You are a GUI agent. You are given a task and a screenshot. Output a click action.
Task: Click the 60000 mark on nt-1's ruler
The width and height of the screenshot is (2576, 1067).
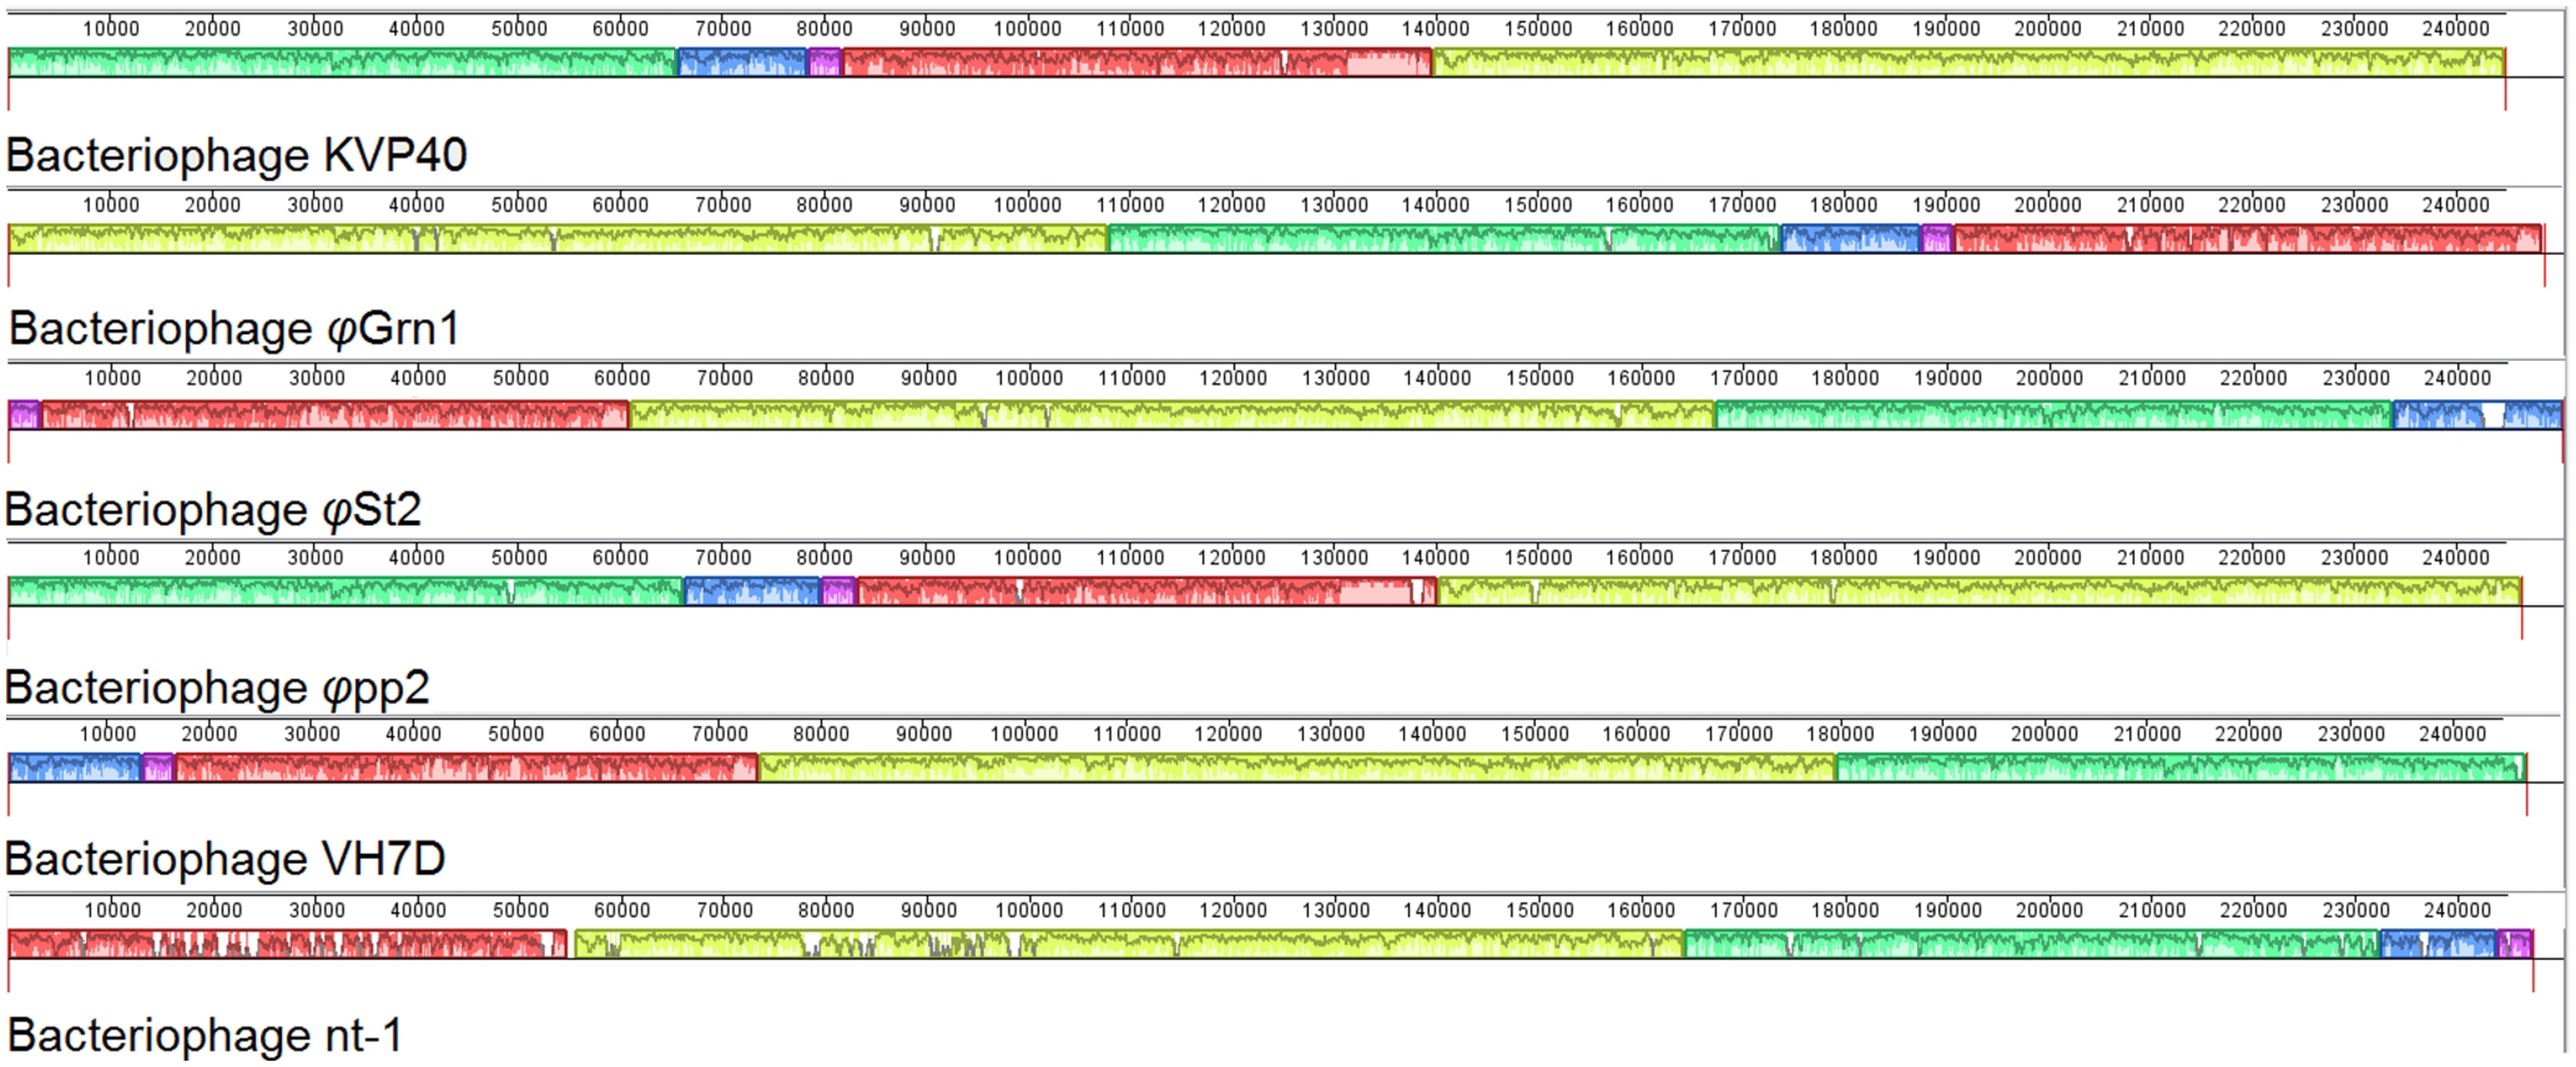622,910
